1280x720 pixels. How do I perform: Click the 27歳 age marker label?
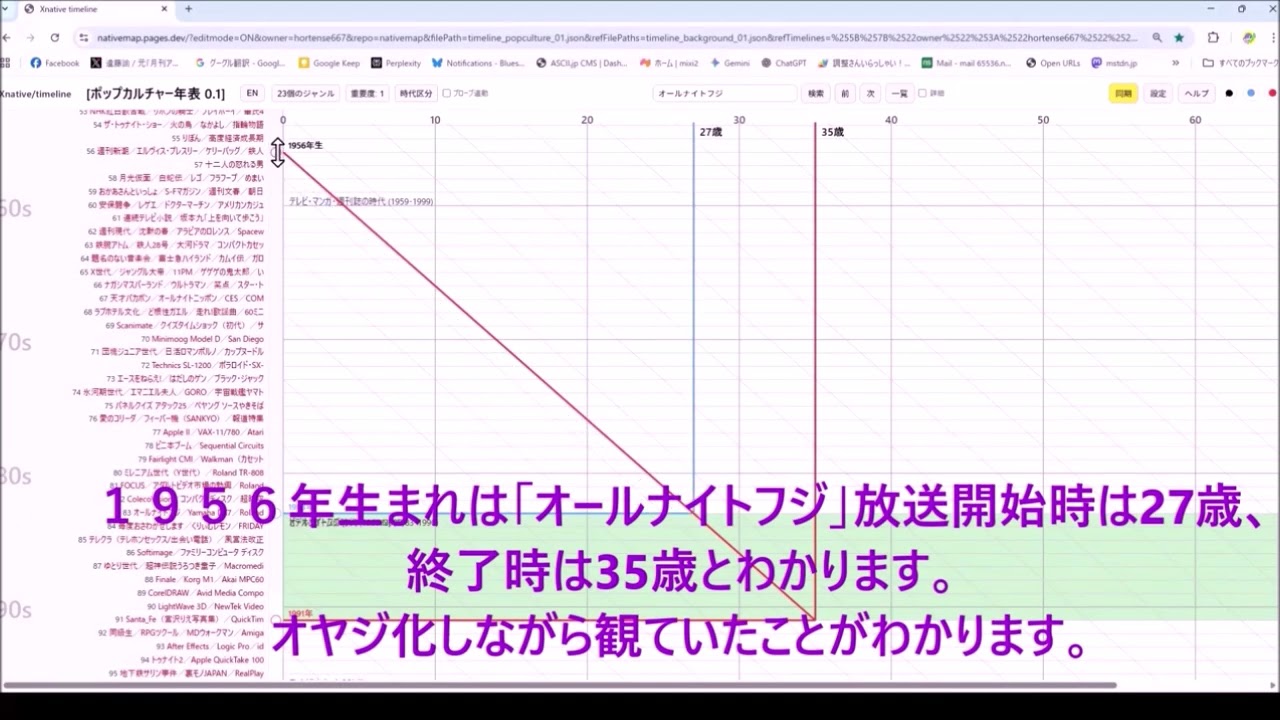point(710,132)
